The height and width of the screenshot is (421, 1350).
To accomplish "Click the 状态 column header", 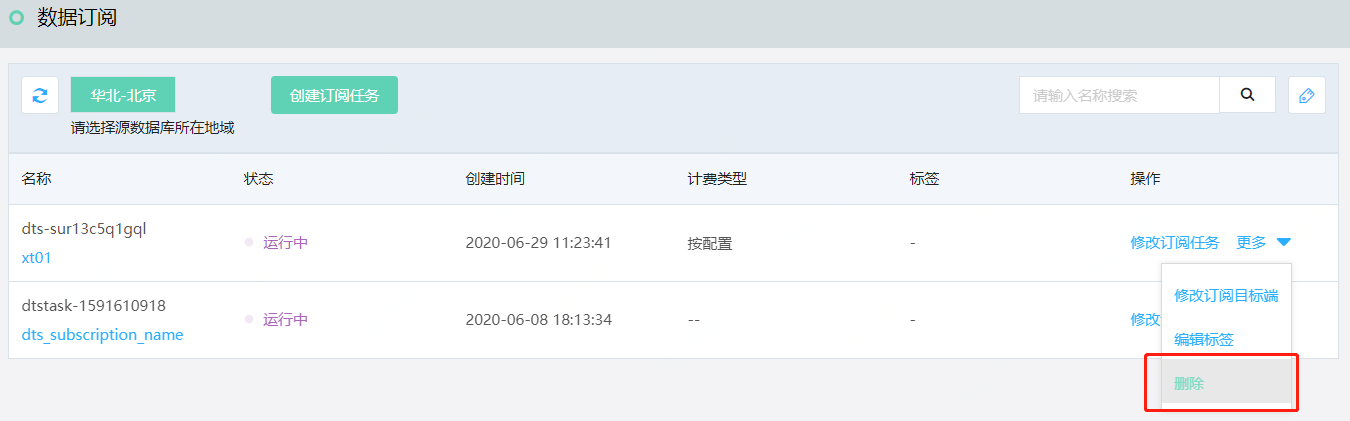I will 258,179.
